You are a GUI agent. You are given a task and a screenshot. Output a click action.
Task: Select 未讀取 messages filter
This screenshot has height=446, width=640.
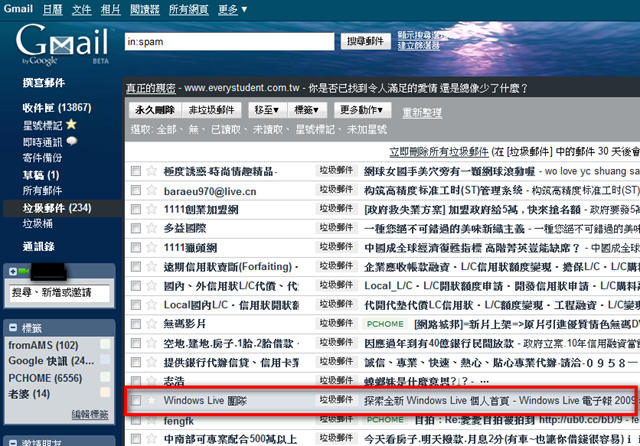coord(268,130)
